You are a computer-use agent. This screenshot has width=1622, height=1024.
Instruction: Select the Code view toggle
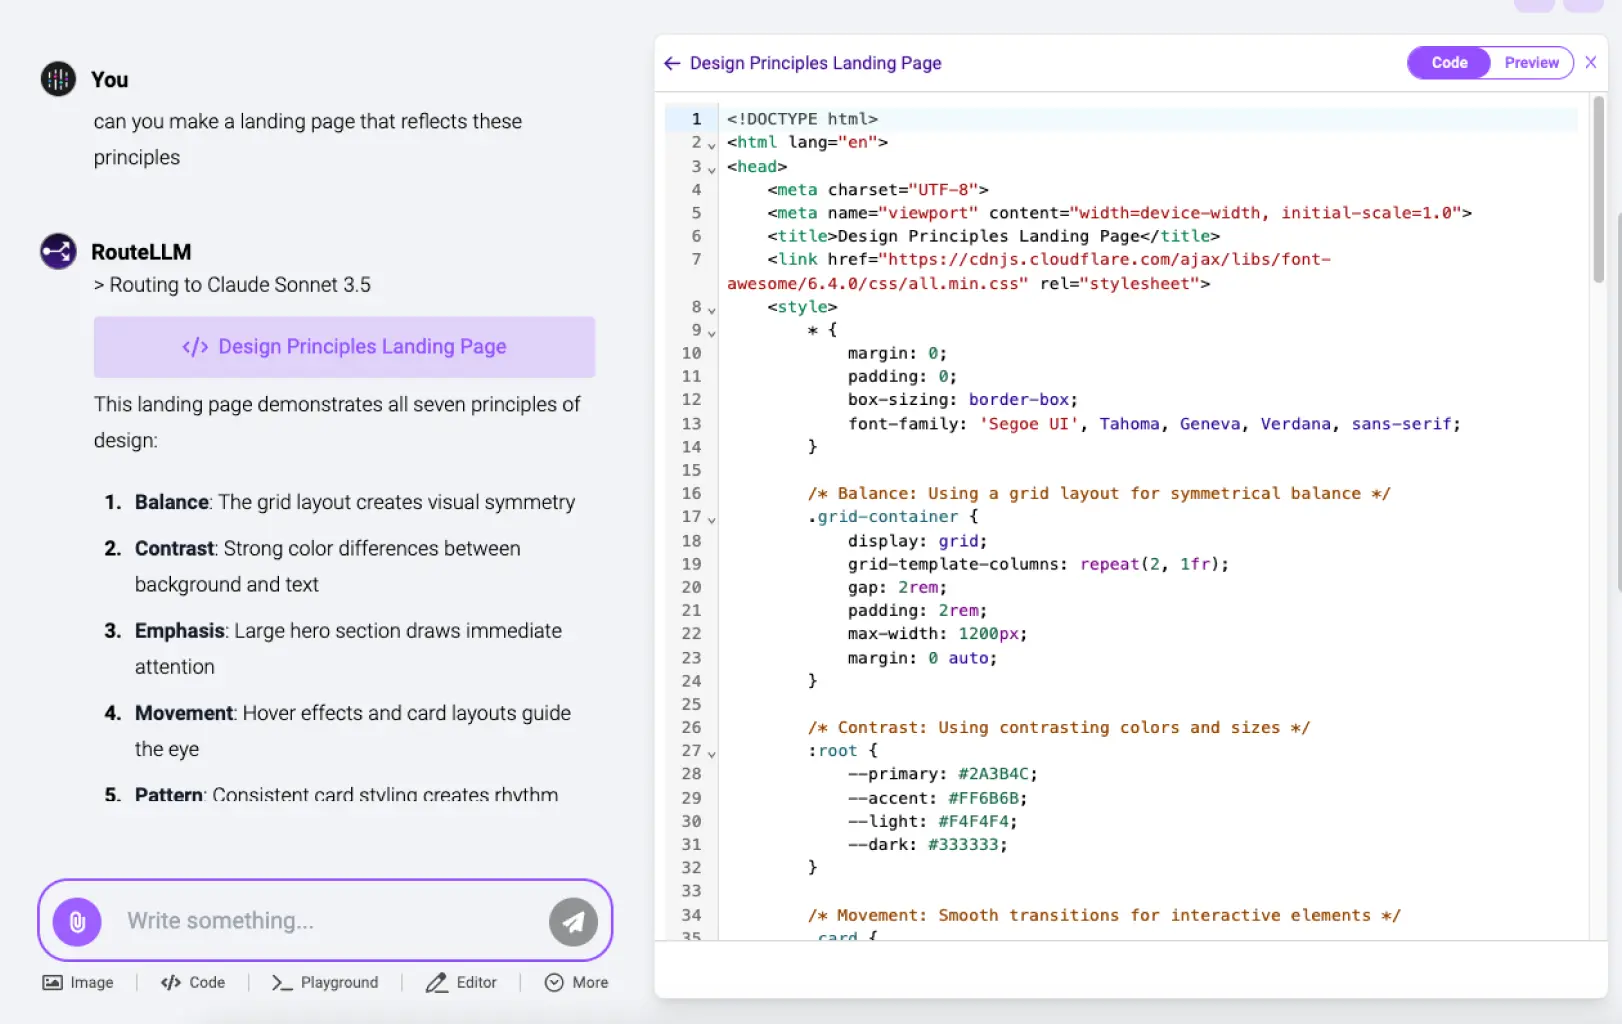(1449, 63)
